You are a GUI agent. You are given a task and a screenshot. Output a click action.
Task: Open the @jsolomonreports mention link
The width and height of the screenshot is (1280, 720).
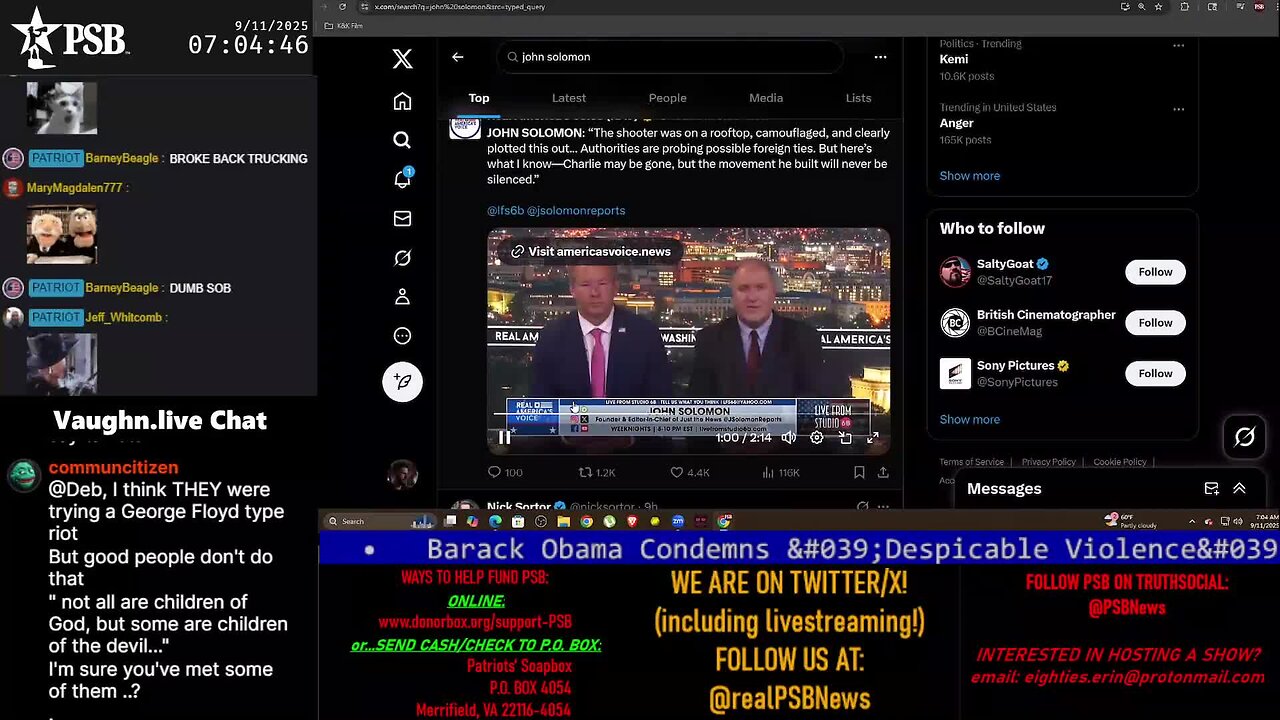pyautogui.click(x=576, y=210)
